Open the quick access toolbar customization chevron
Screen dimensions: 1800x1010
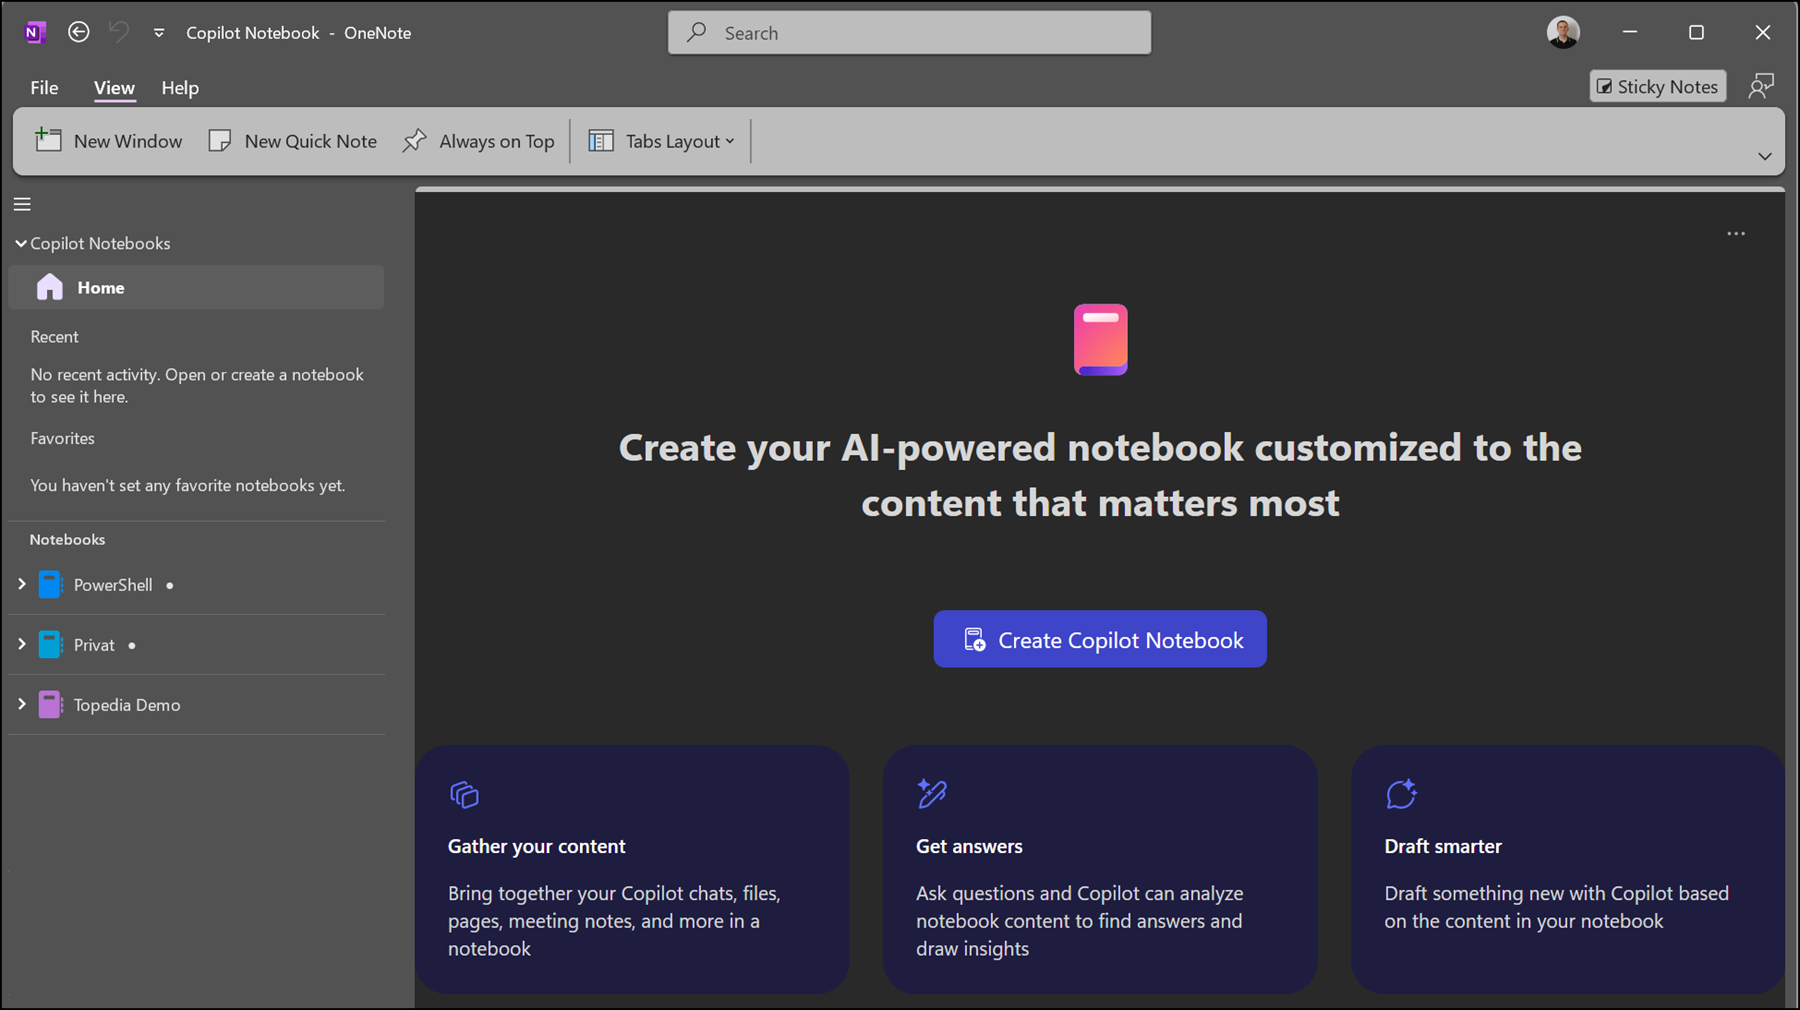point(158,32)
